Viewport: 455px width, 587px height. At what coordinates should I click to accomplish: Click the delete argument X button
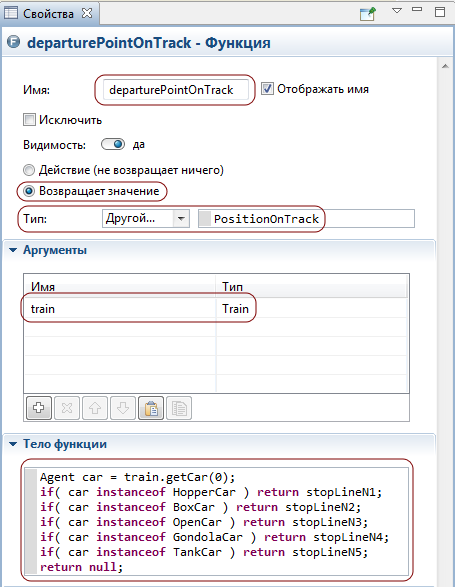point(67,408)
